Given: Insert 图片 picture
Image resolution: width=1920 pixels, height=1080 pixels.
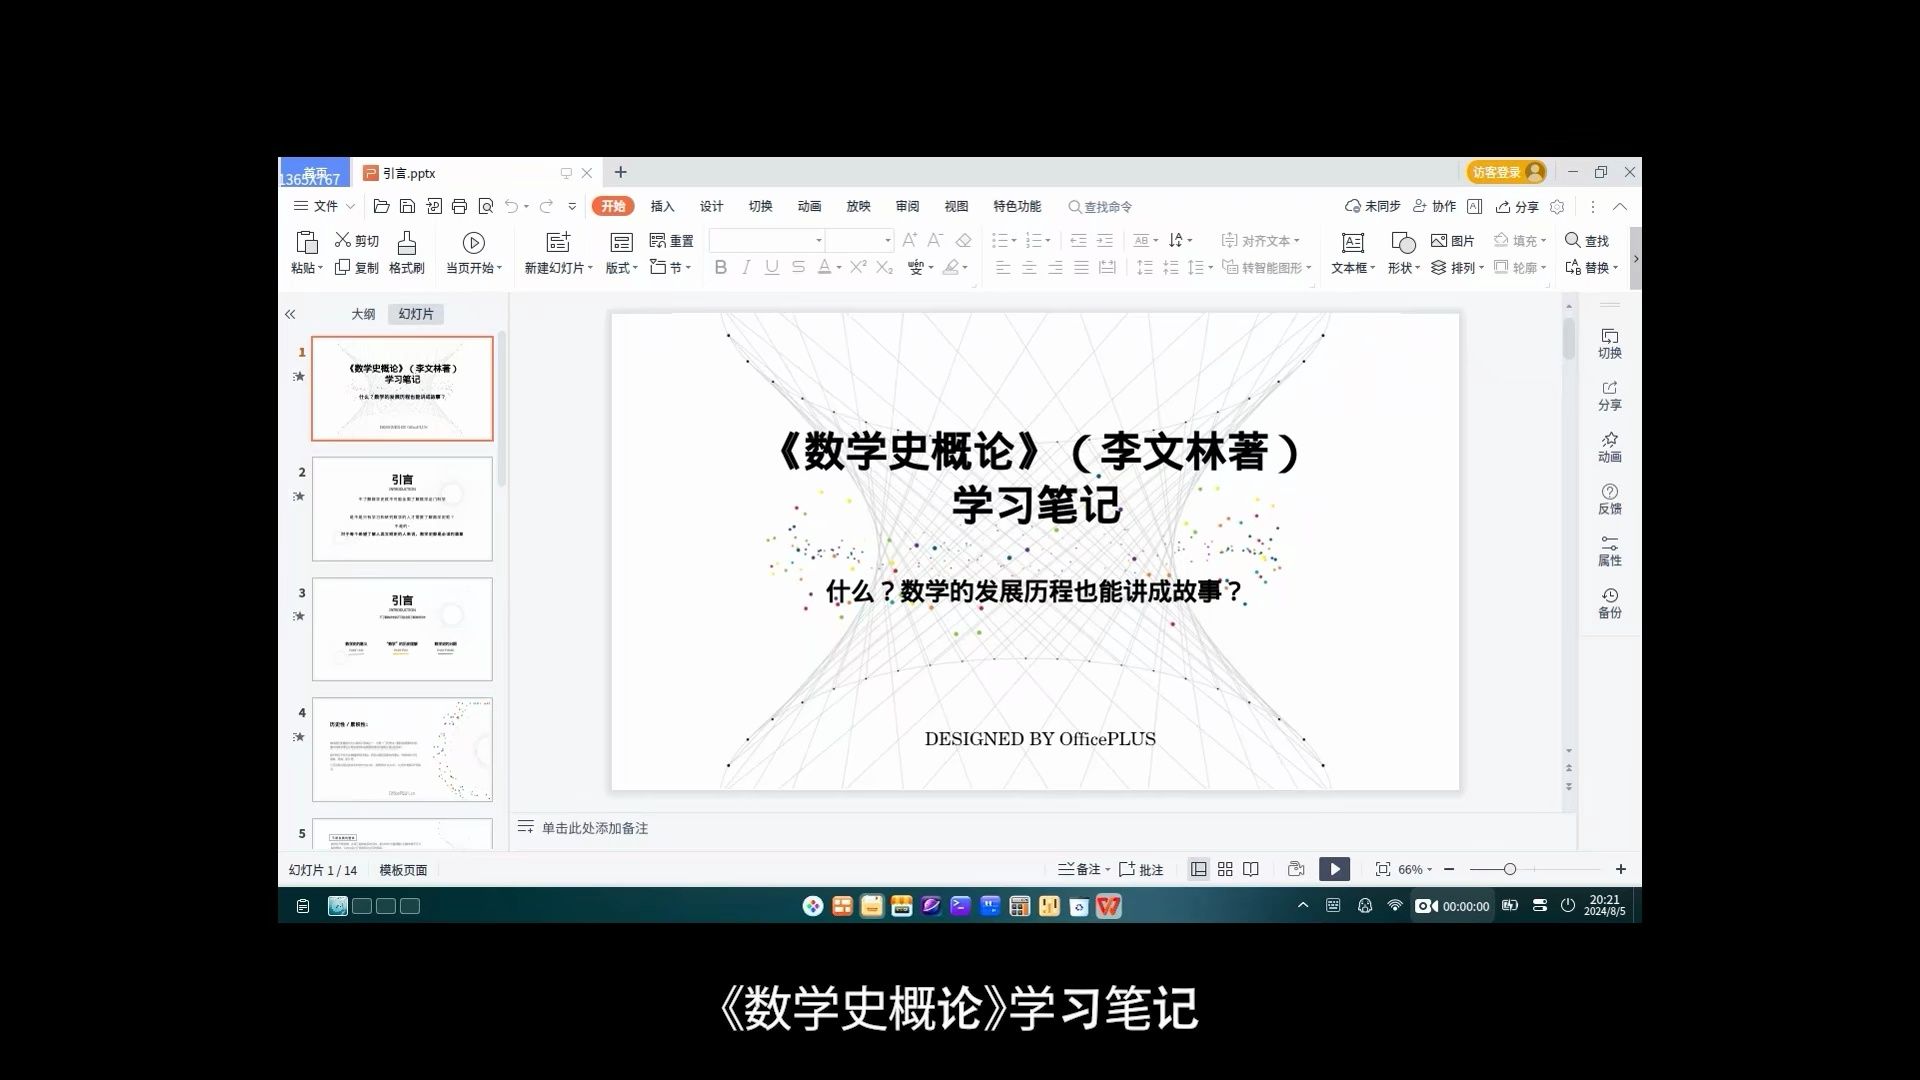Looking at the screenshot, I should (x=1453, y=241).
